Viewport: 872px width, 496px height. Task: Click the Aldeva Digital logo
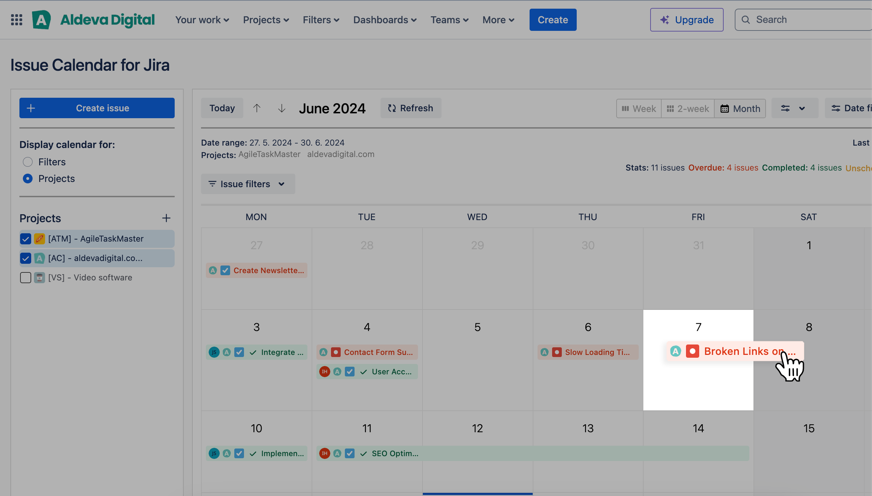click(93, 20)
